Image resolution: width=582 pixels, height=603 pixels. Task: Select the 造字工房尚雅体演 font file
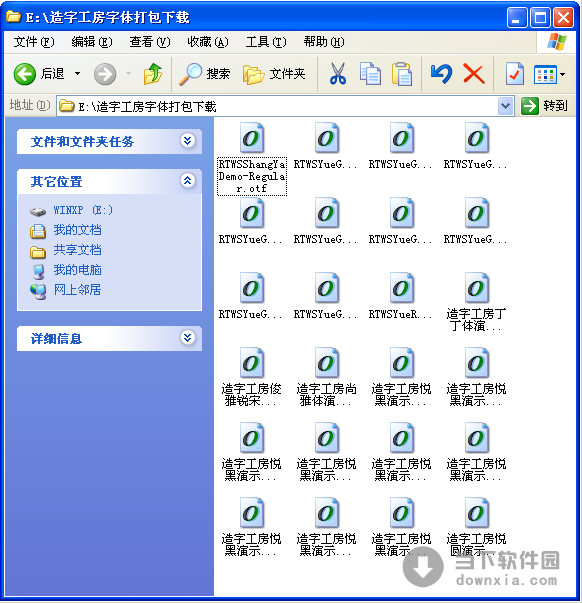(x=326, y=377)
